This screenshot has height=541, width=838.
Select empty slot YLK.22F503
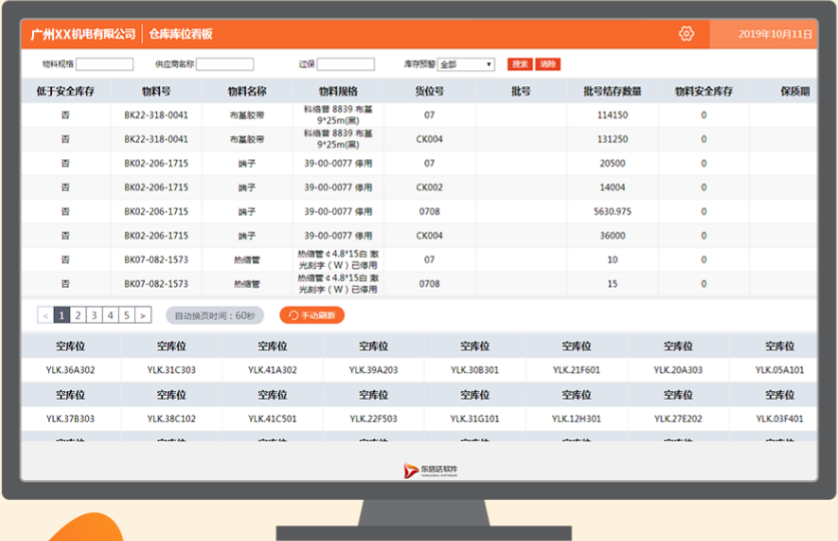tap(374, 419)
